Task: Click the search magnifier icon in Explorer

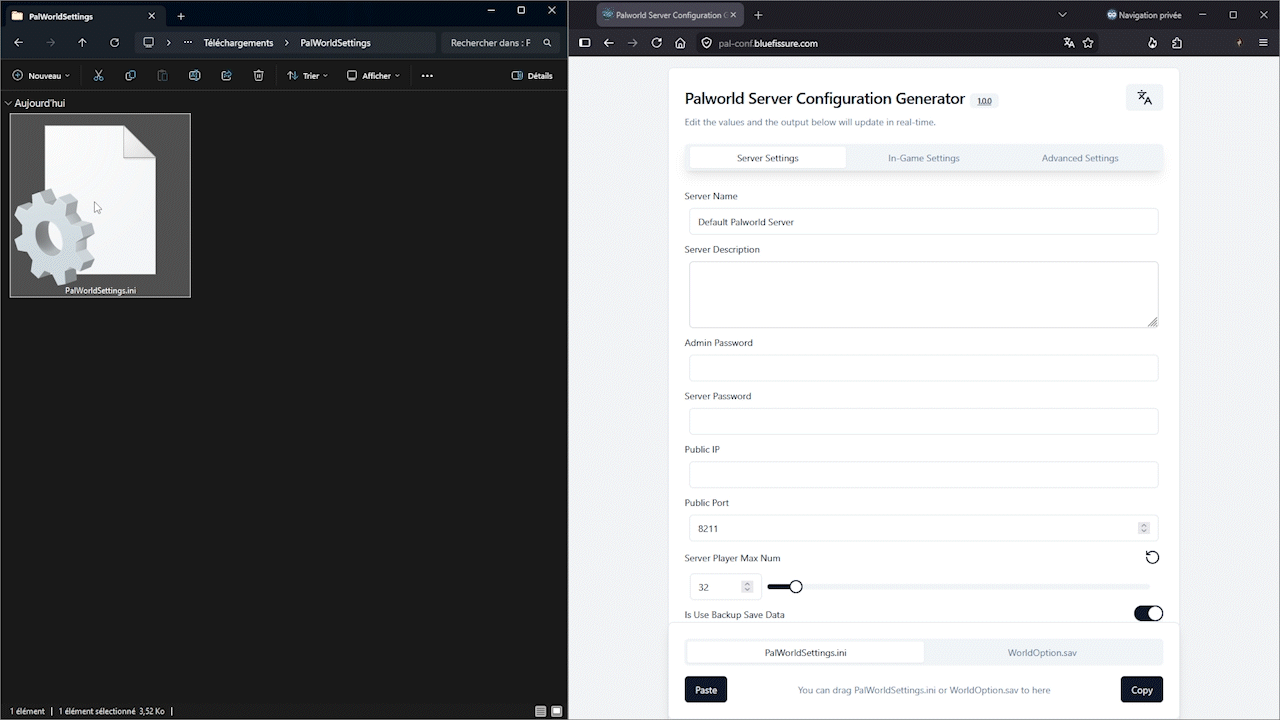Action: click(547, 43)
